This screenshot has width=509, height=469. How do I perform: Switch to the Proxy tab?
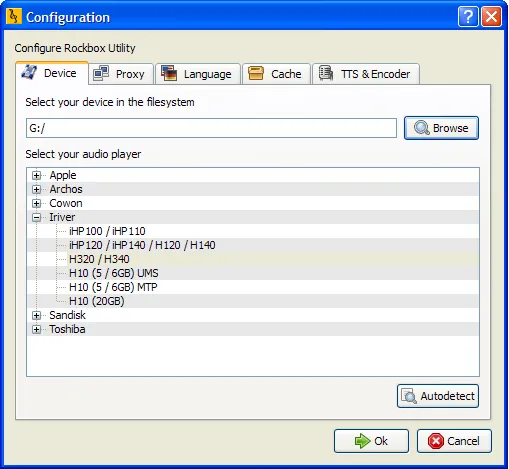pyautogui.click(x=121, y=74)
